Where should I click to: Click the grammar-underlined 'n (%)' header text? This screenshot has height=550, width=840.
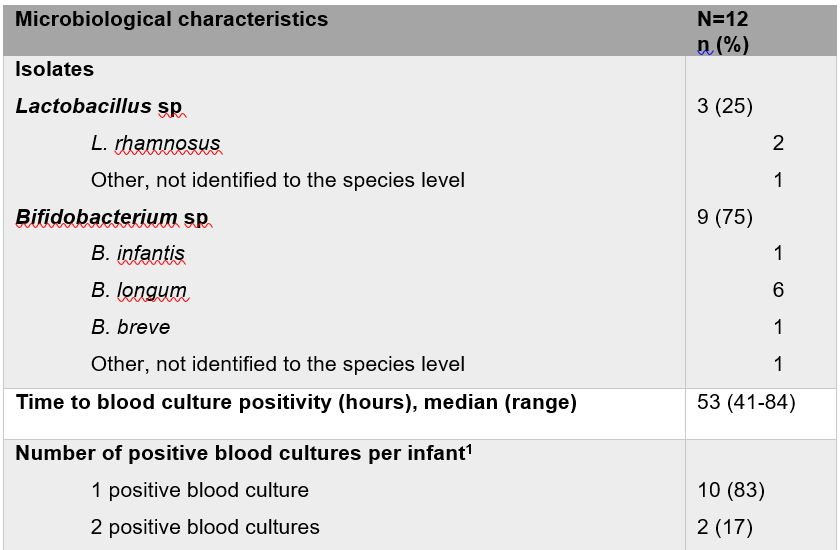[723, 44]
